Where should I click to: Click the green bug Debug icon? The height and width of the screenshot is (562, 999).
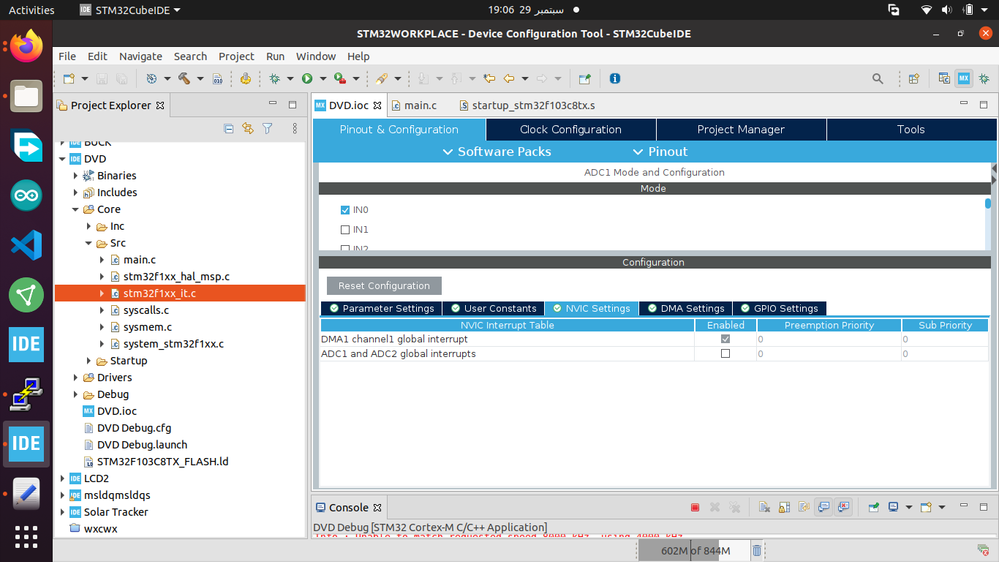click(x=275, y=78)
